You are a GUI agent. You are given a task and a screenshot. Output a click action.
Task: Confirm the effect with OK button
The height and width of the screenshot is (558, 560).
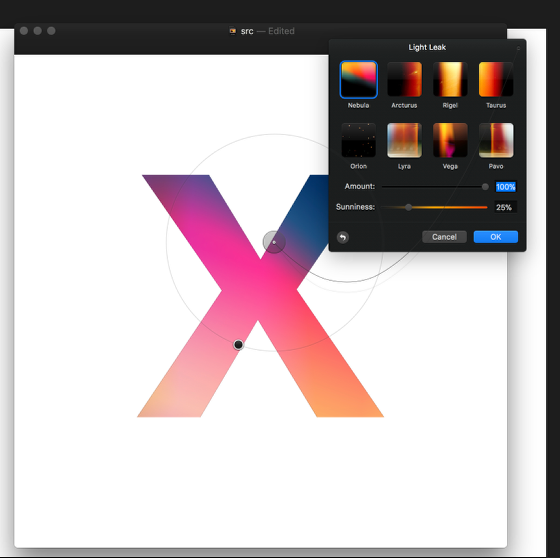click(496, 237)
